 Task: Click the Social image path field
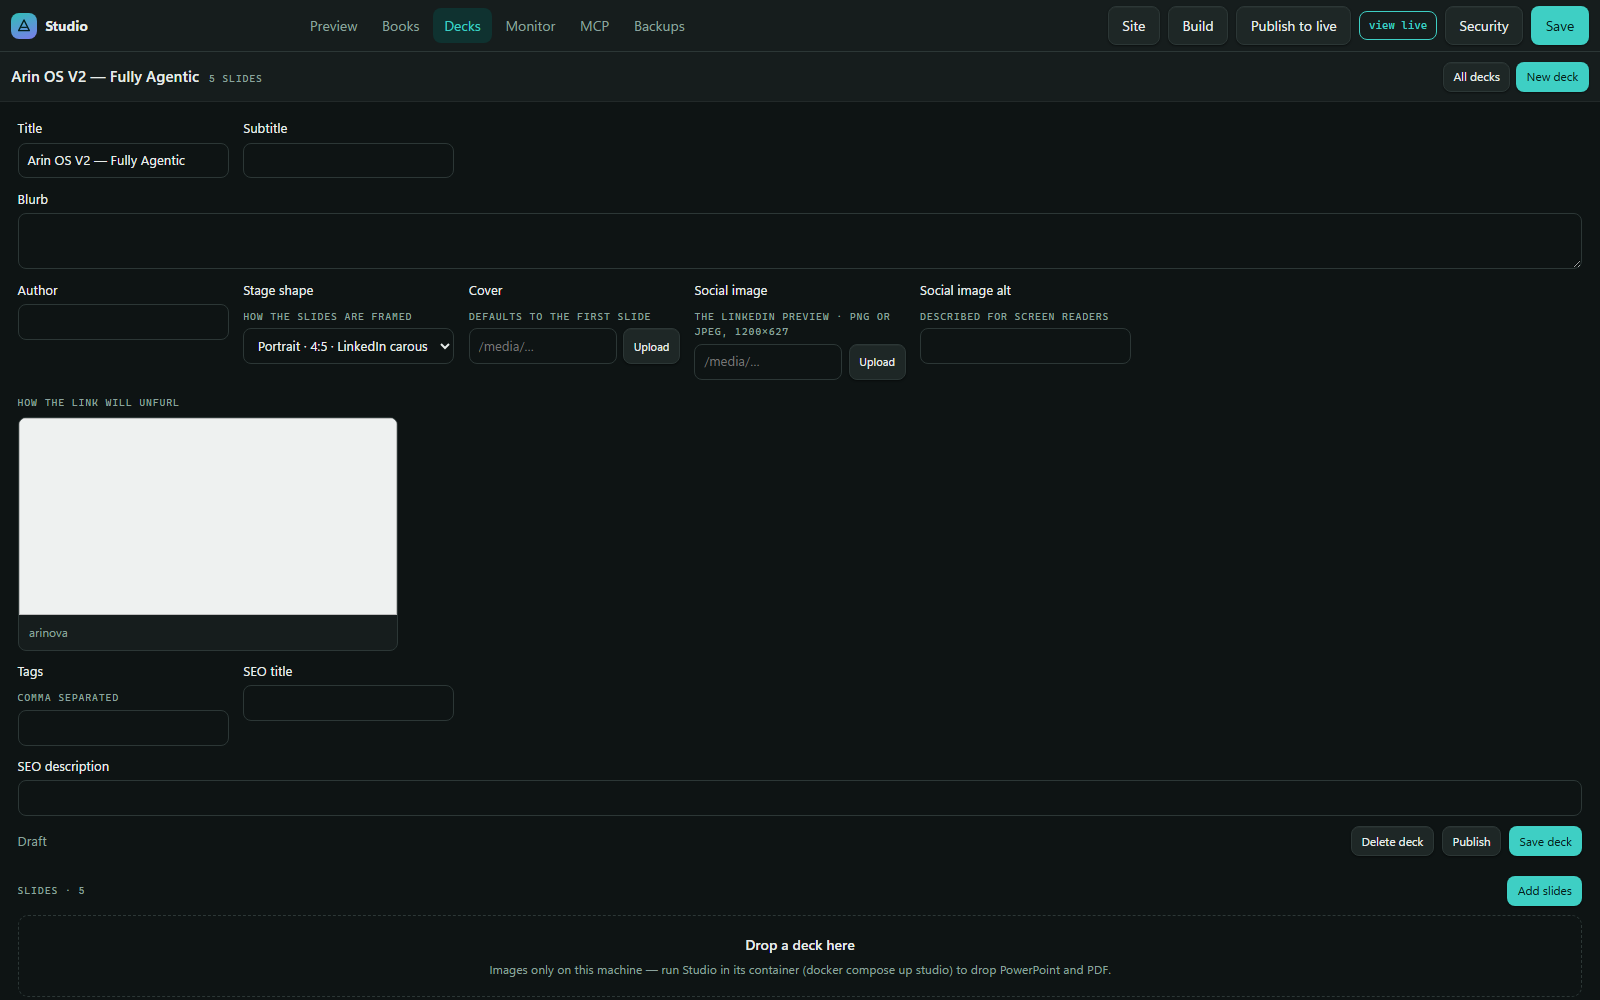click(x=768, y=362)
